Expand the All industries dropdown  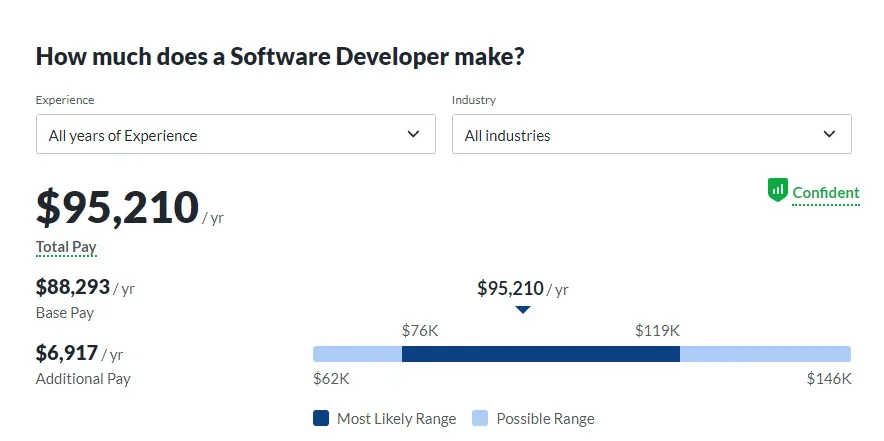coord(651,134)
